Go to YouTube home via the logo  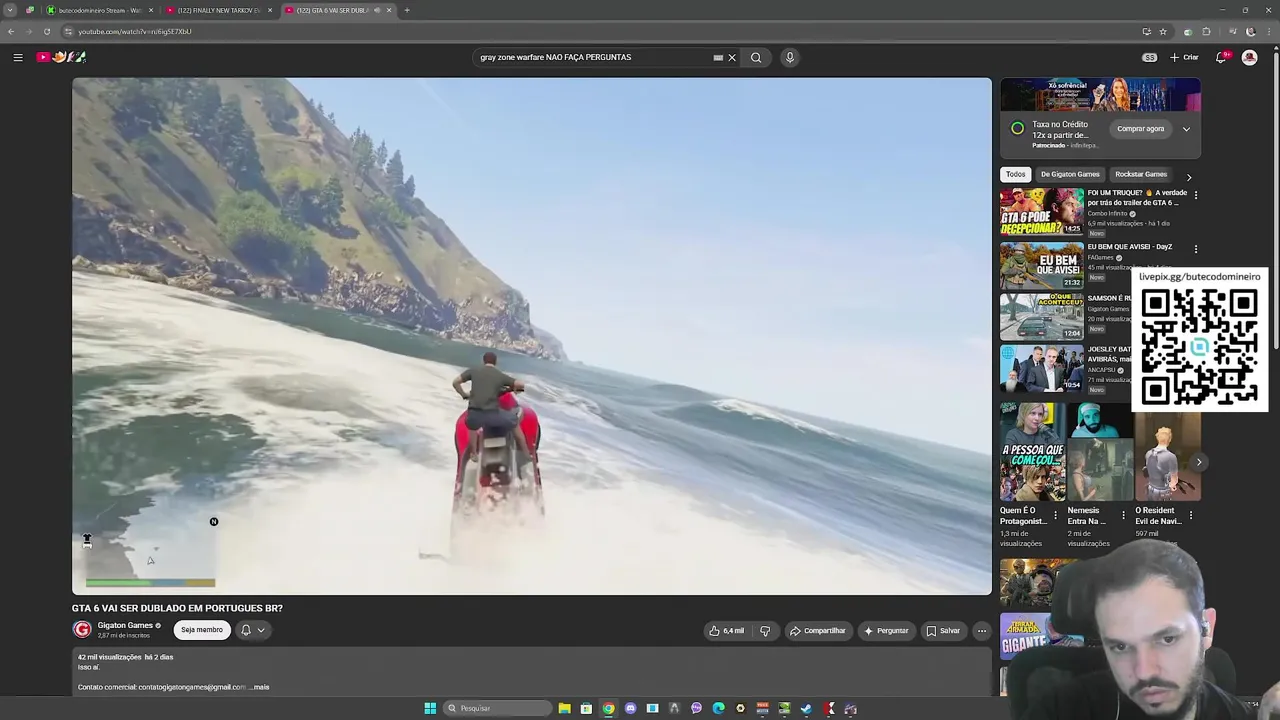pyautogui.click(x=61, y=57)
